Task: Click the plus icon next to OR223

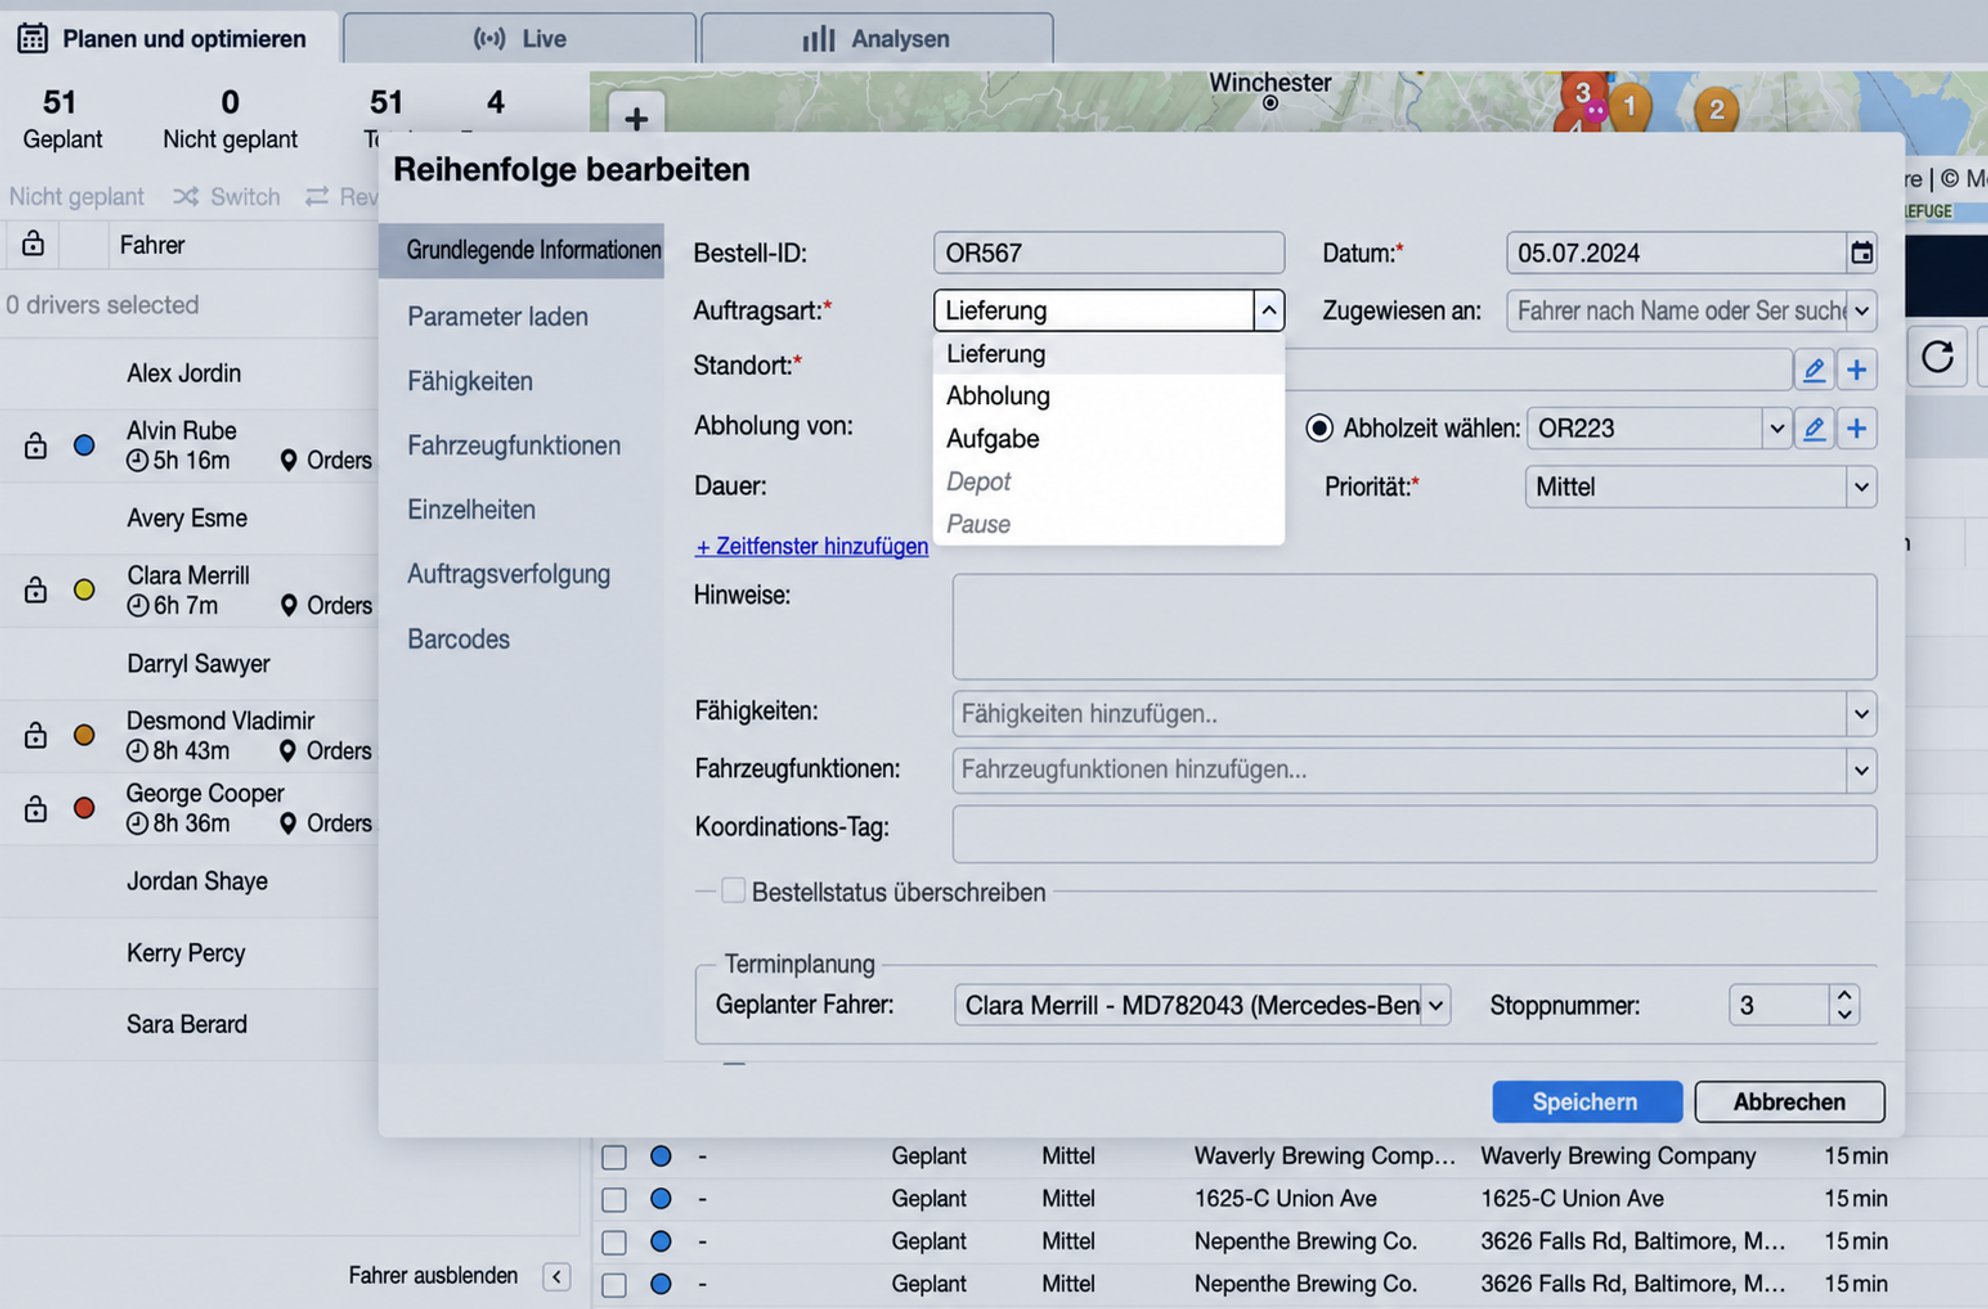Action: (x=1857, y=429)
